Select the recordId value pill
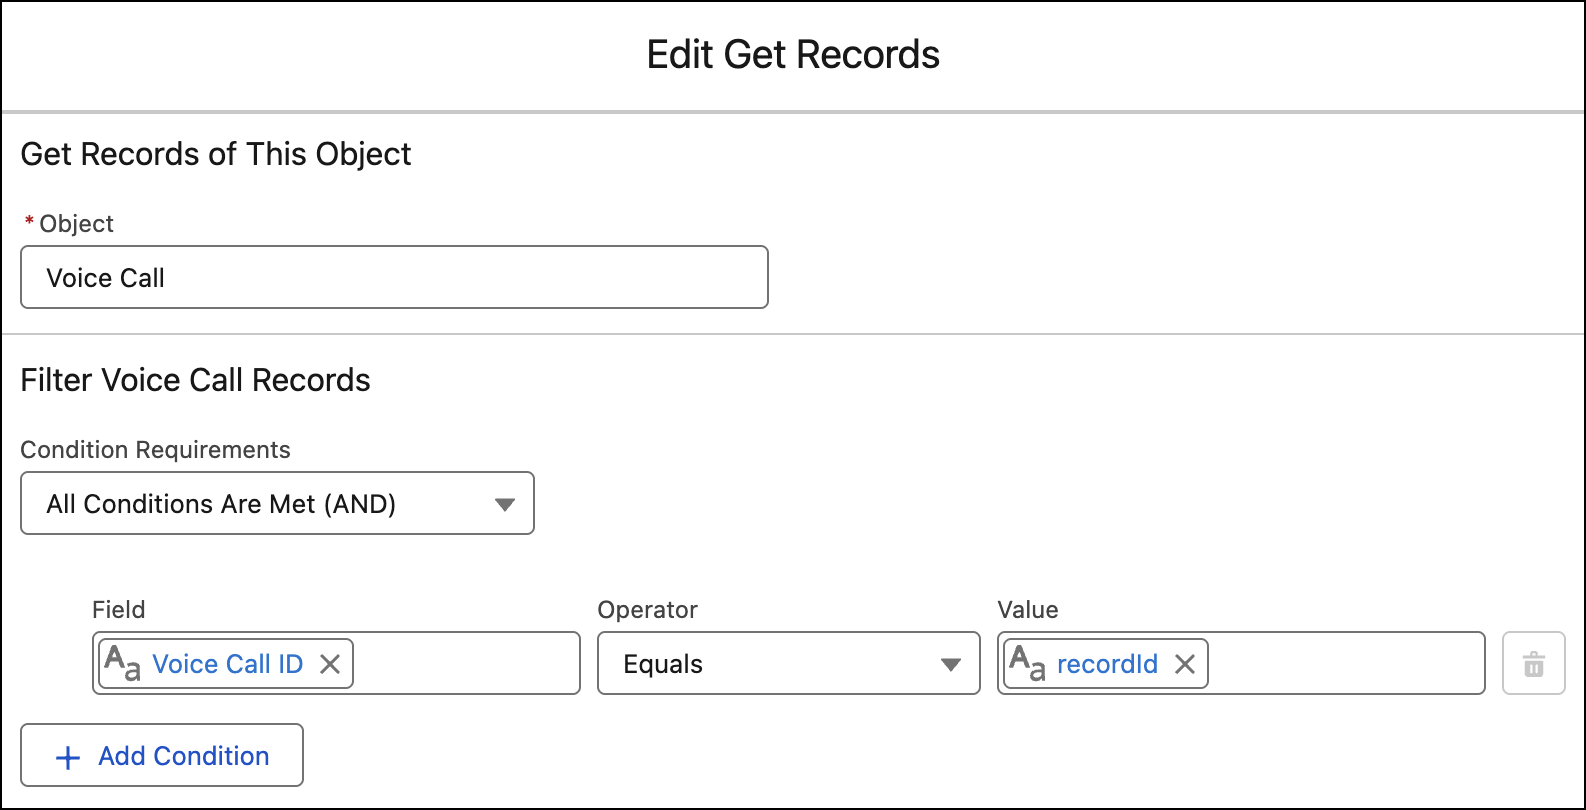This screenshot has height=810, width=1586. coord(1106,664)
